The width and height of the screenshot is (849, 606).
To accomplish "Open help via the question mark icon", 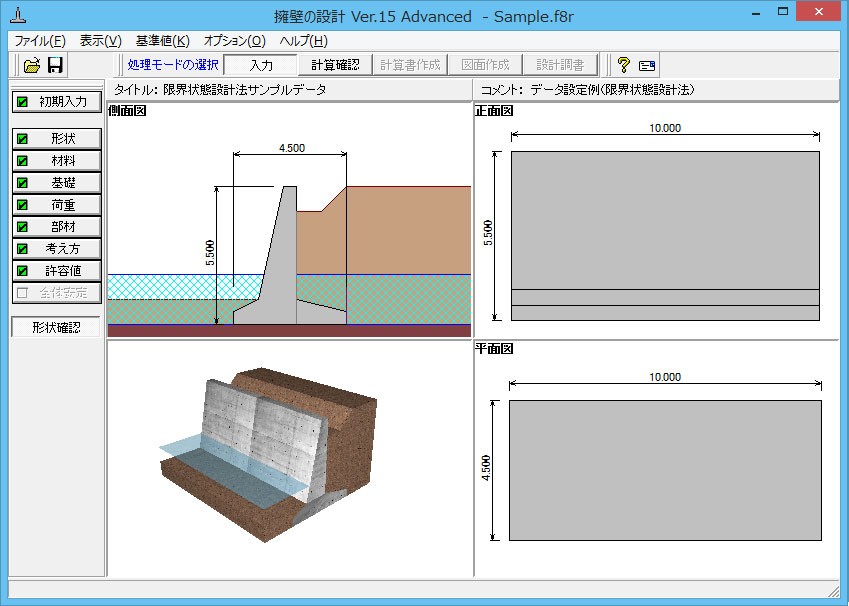I will [624, 65].
